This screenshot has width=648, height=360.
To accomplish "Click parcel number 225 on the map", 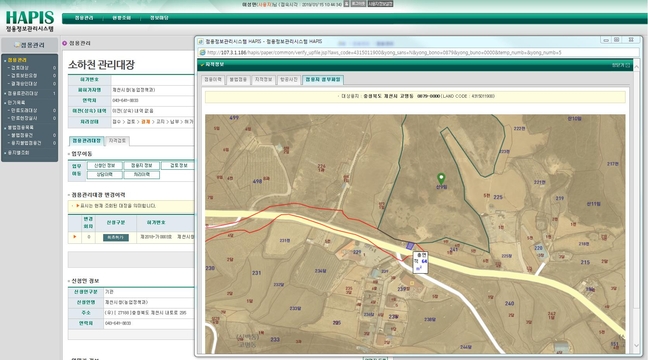I will 498,197.
